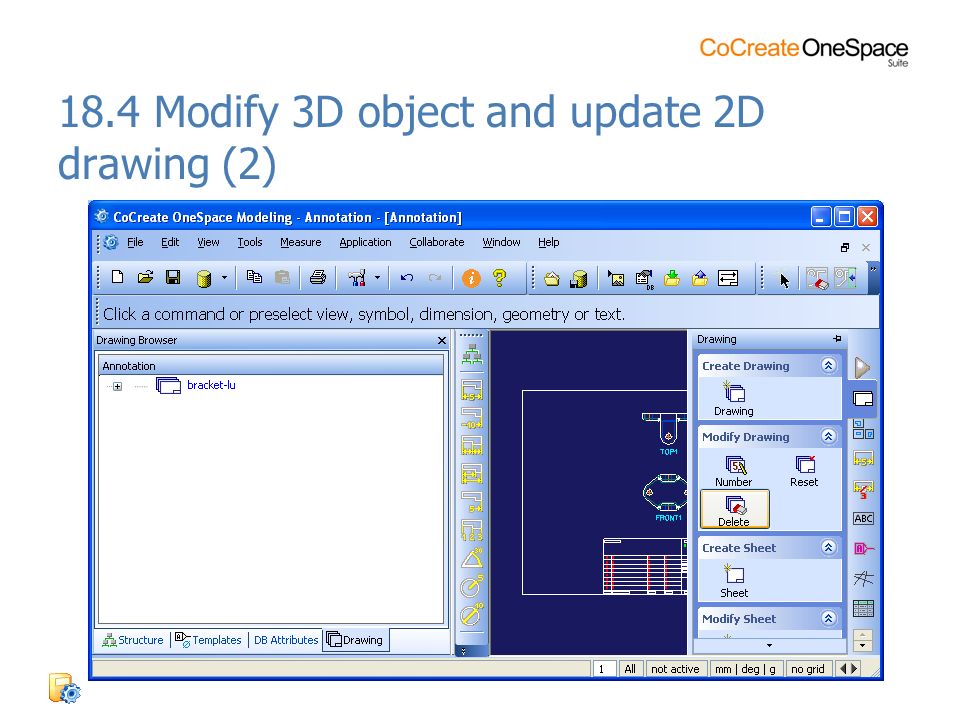
Task: Click the swap arrows toolbar icon
Action: [x=728, y=278]
